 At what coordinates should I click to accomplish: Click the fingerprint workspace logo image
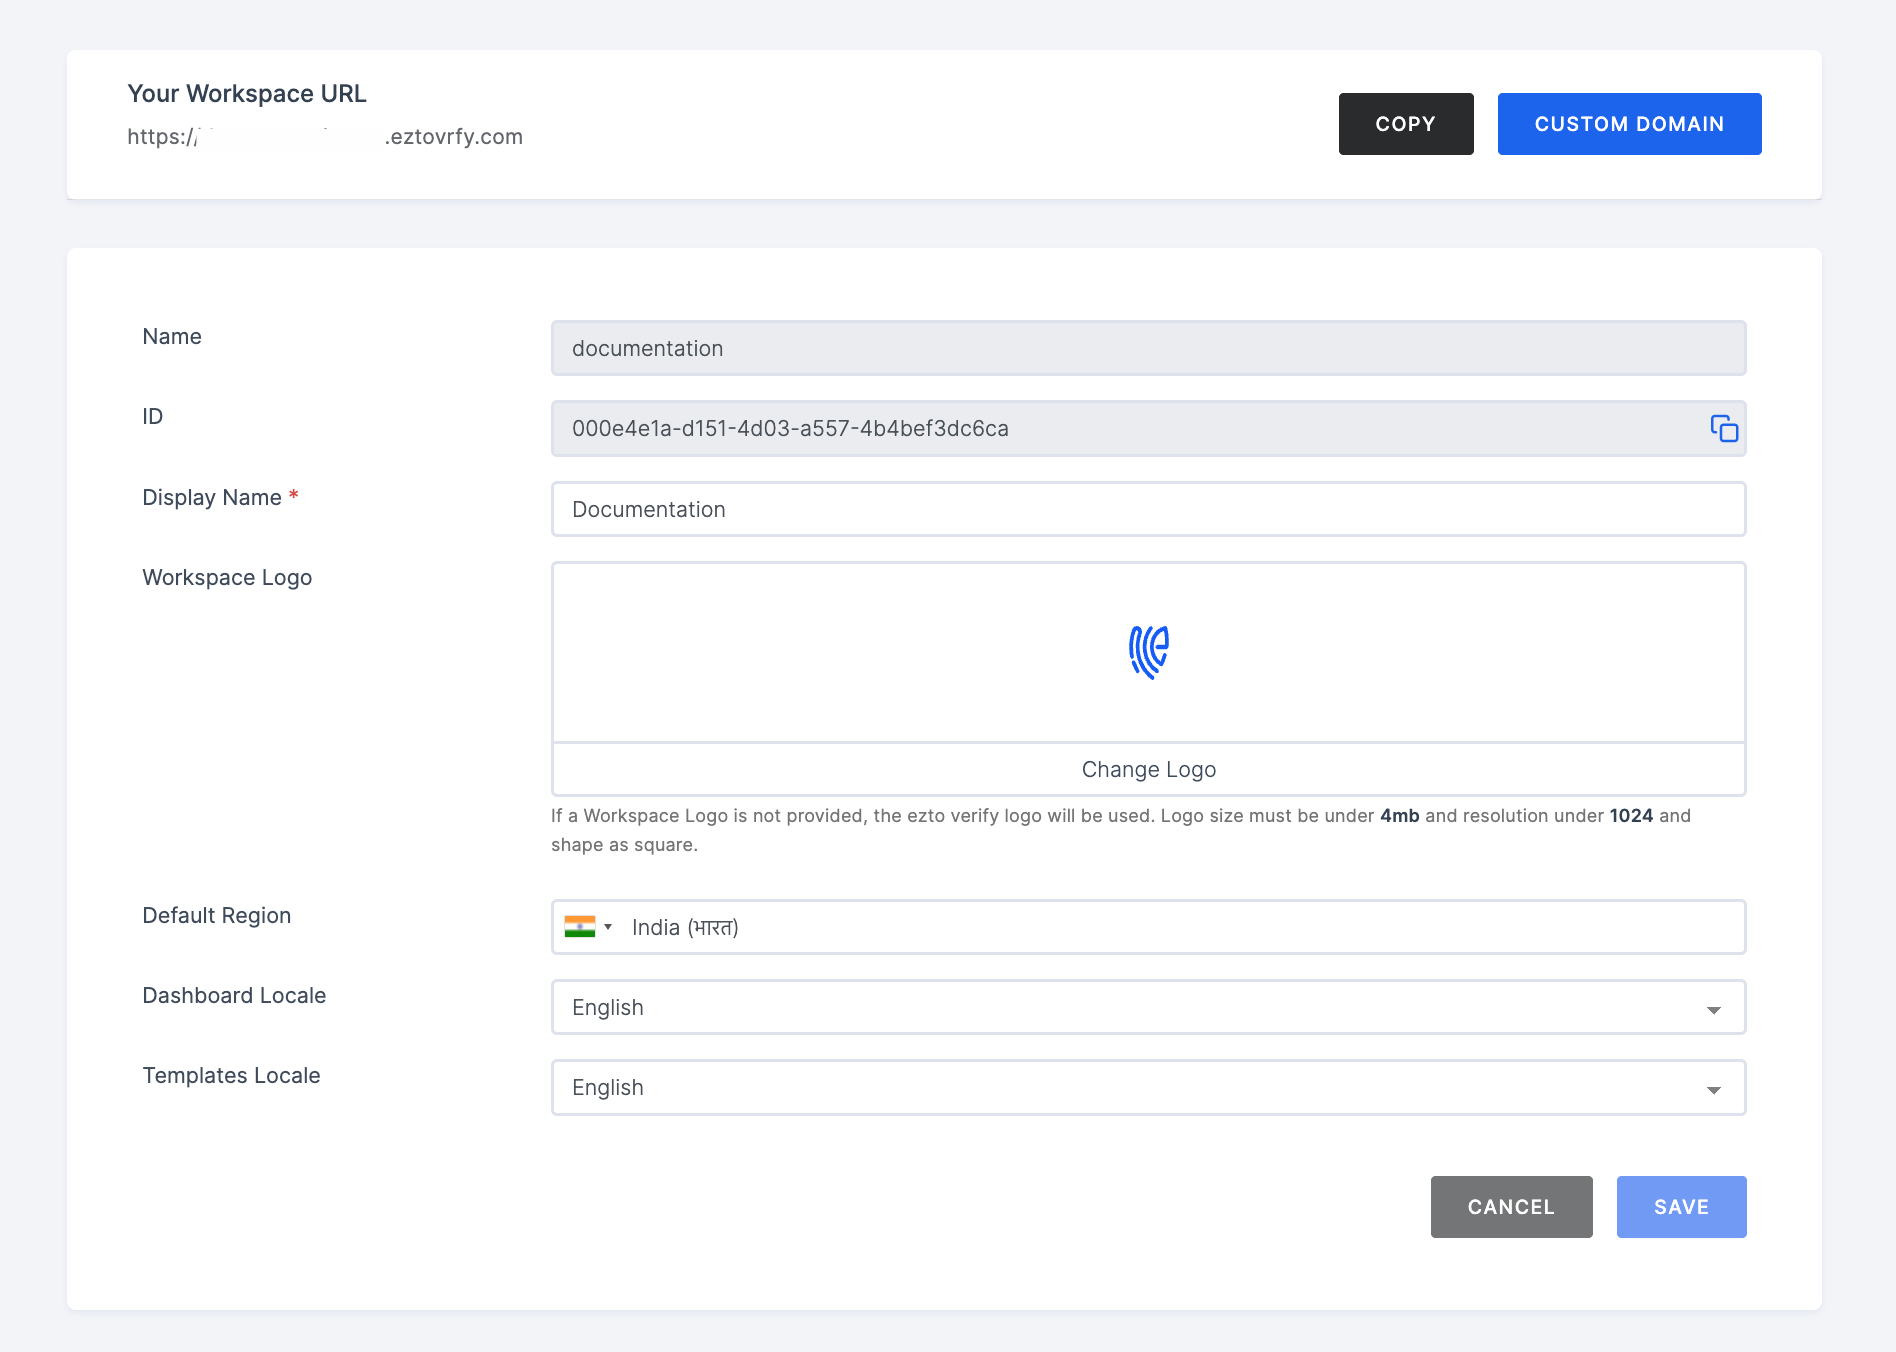point(1149,652)
